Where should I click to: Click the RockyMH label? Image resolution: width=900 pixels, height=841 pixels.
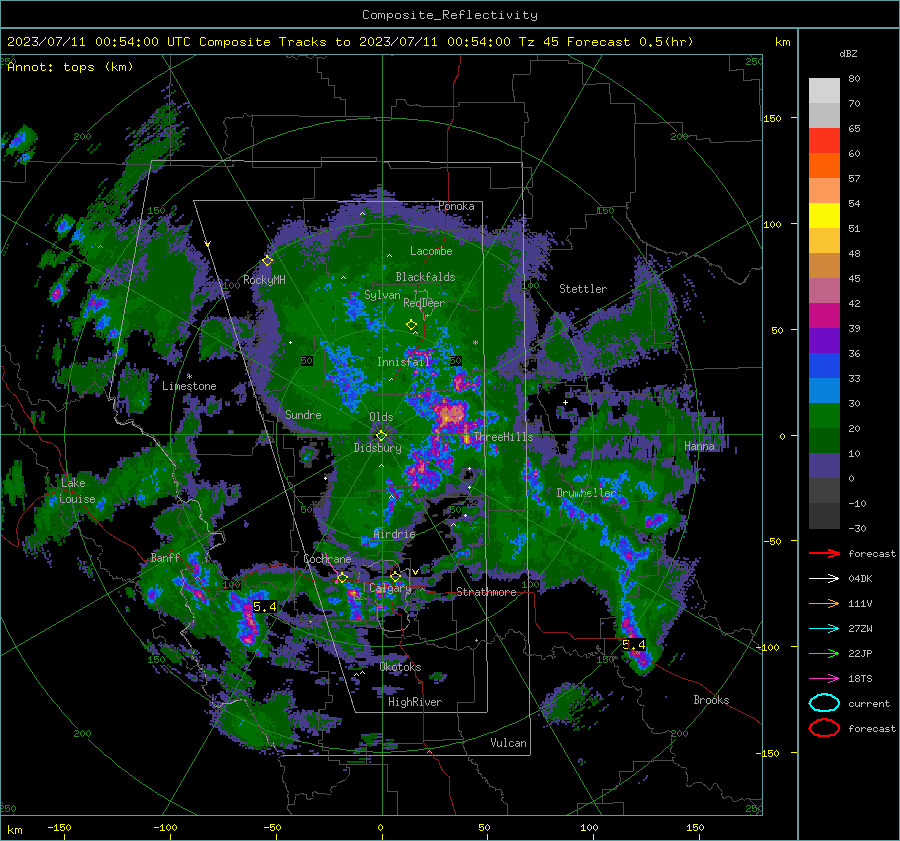(x=264, y=280)
